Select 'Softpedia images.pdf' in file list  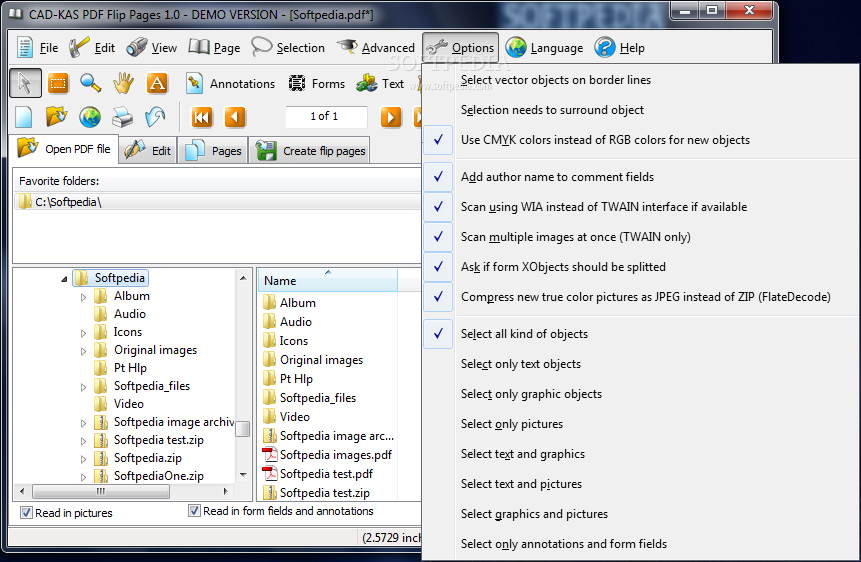tap(327, 455)
